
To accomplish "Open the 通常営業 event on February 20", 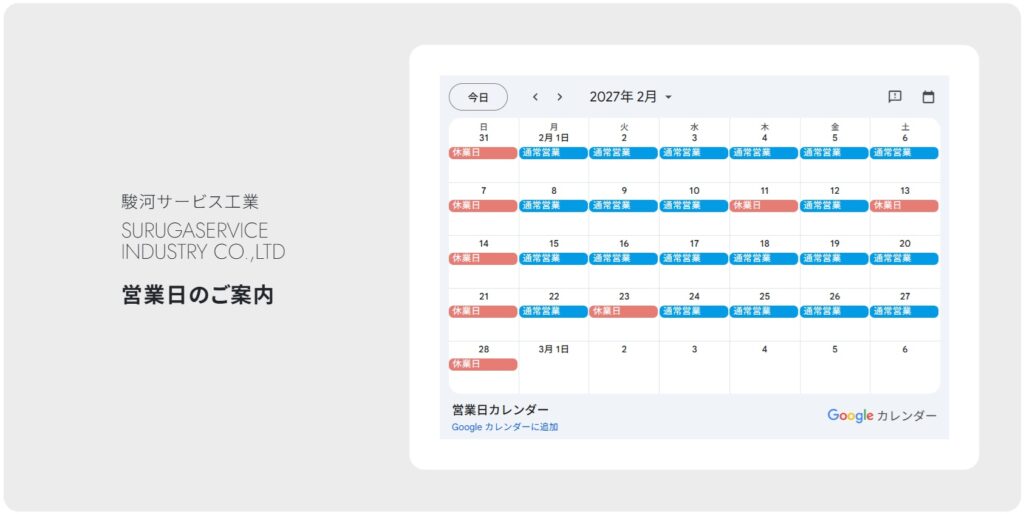I will pos(904,258).
